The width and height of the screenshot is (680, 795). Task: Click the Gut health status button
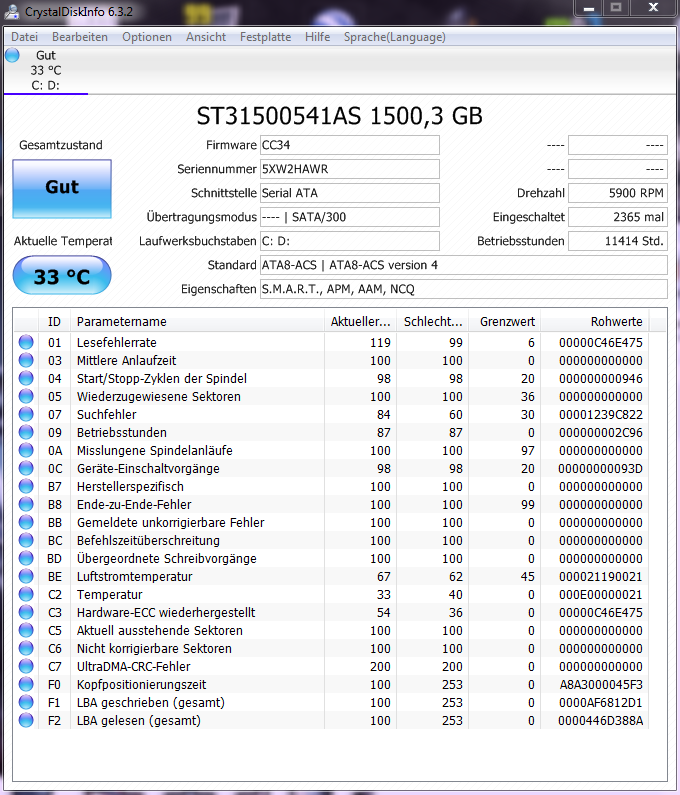62,189
